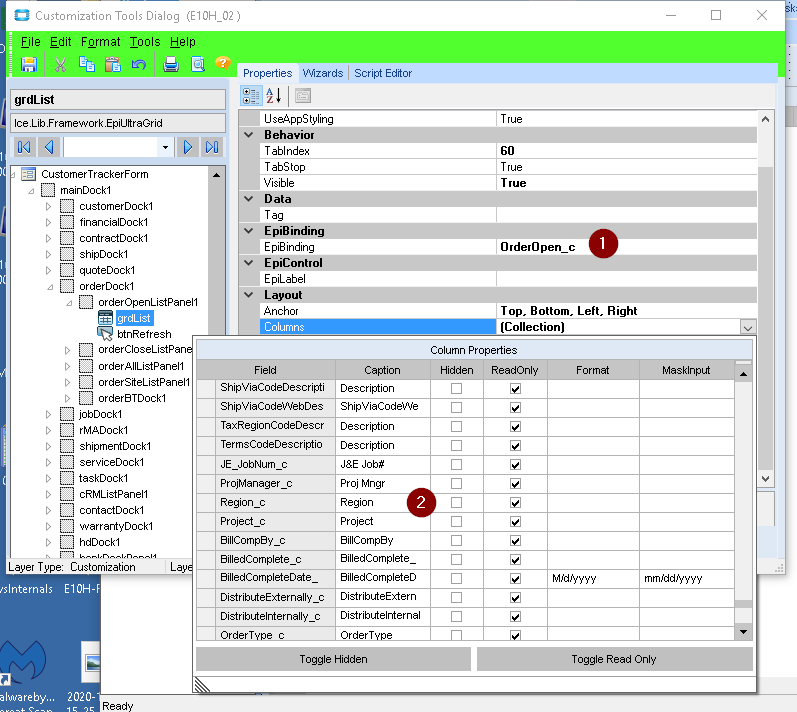Collapse the EpiBinding property category
The image size is (797, 712).
[249, 231]
